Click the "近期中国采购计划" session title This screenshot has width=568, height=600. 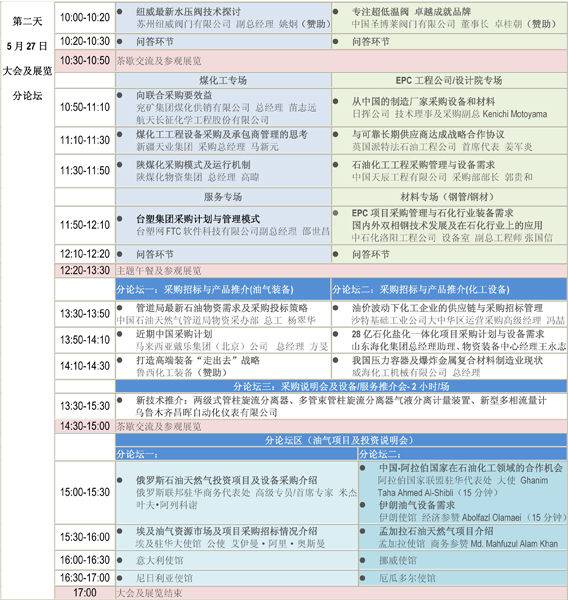[x=174, y=334]
